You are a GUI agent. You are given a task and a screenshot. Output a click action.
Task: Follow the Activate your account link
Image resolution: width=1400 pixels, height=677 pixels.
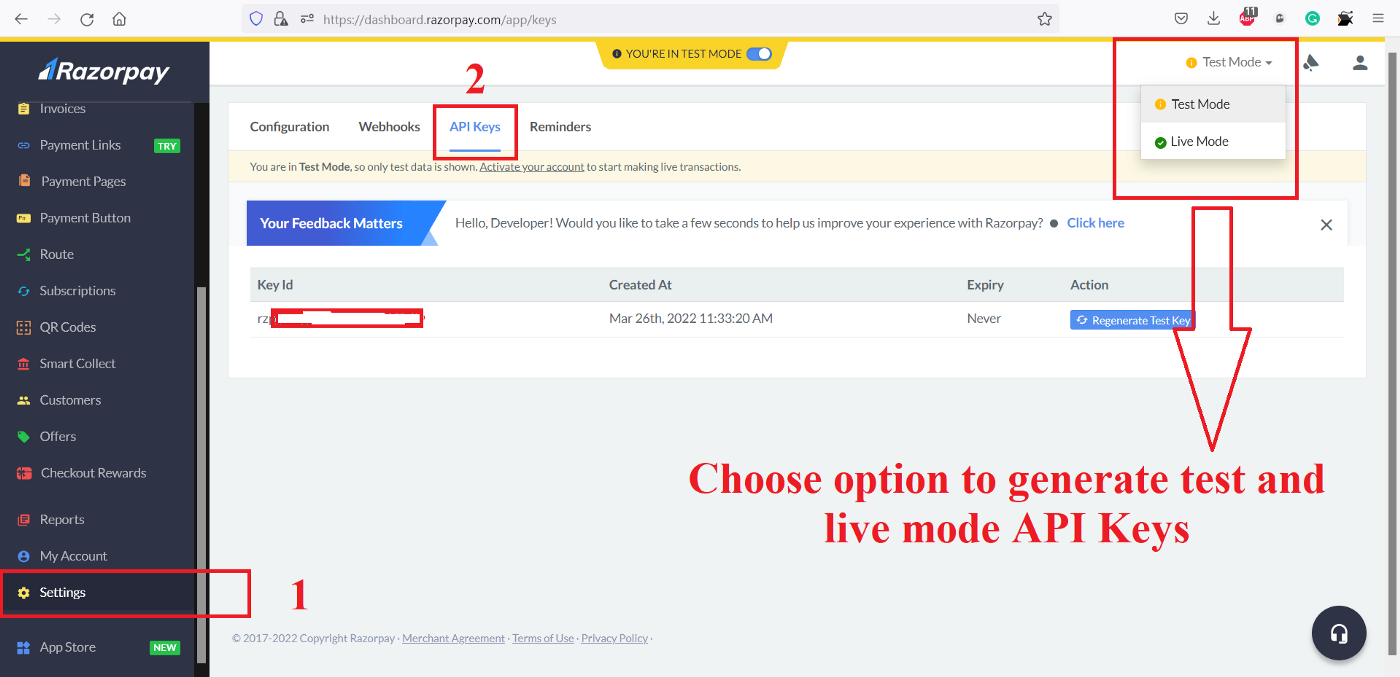[531, 167]
